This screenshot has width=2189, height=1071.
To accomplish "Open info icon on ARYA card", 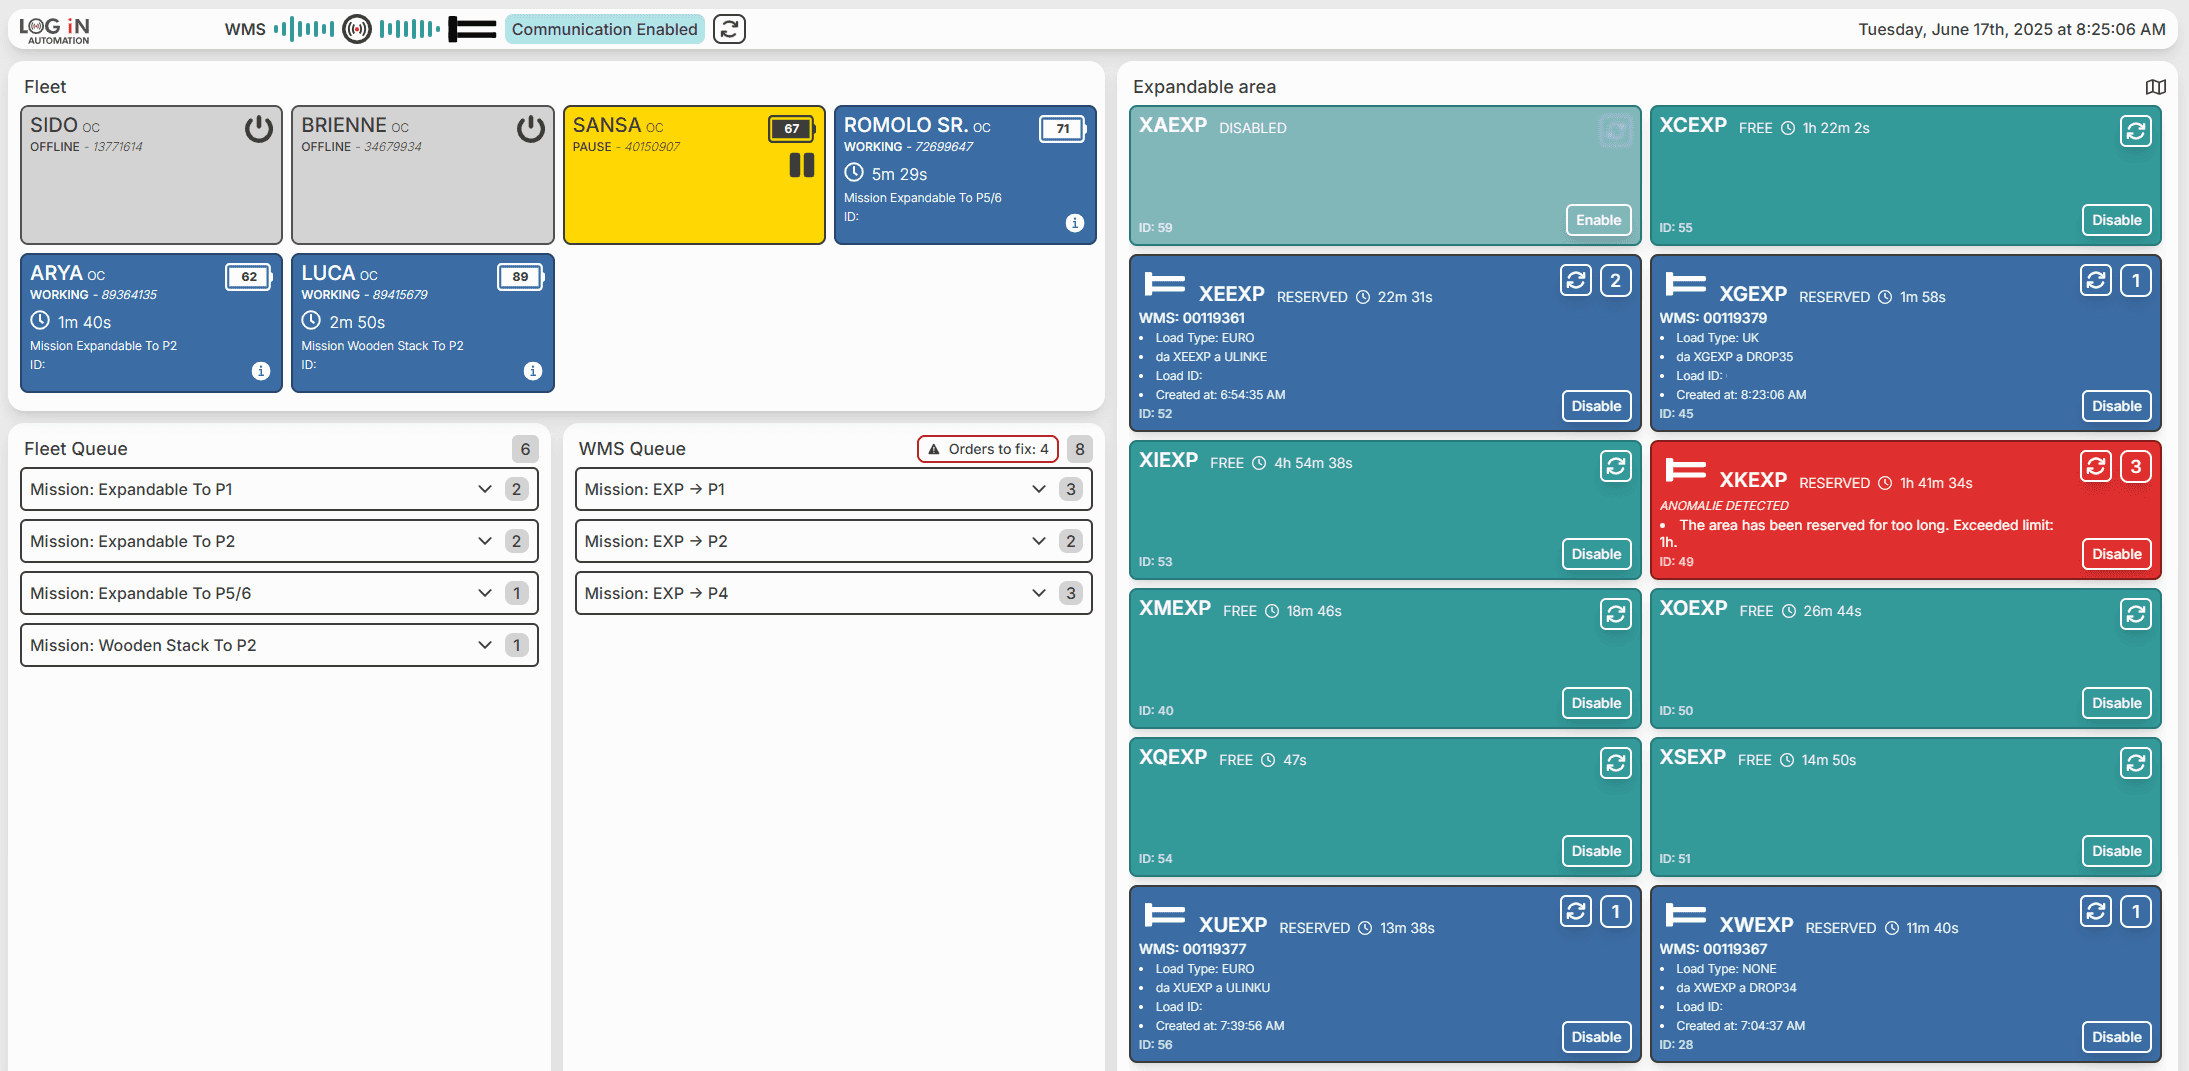I will coord(261,371).
